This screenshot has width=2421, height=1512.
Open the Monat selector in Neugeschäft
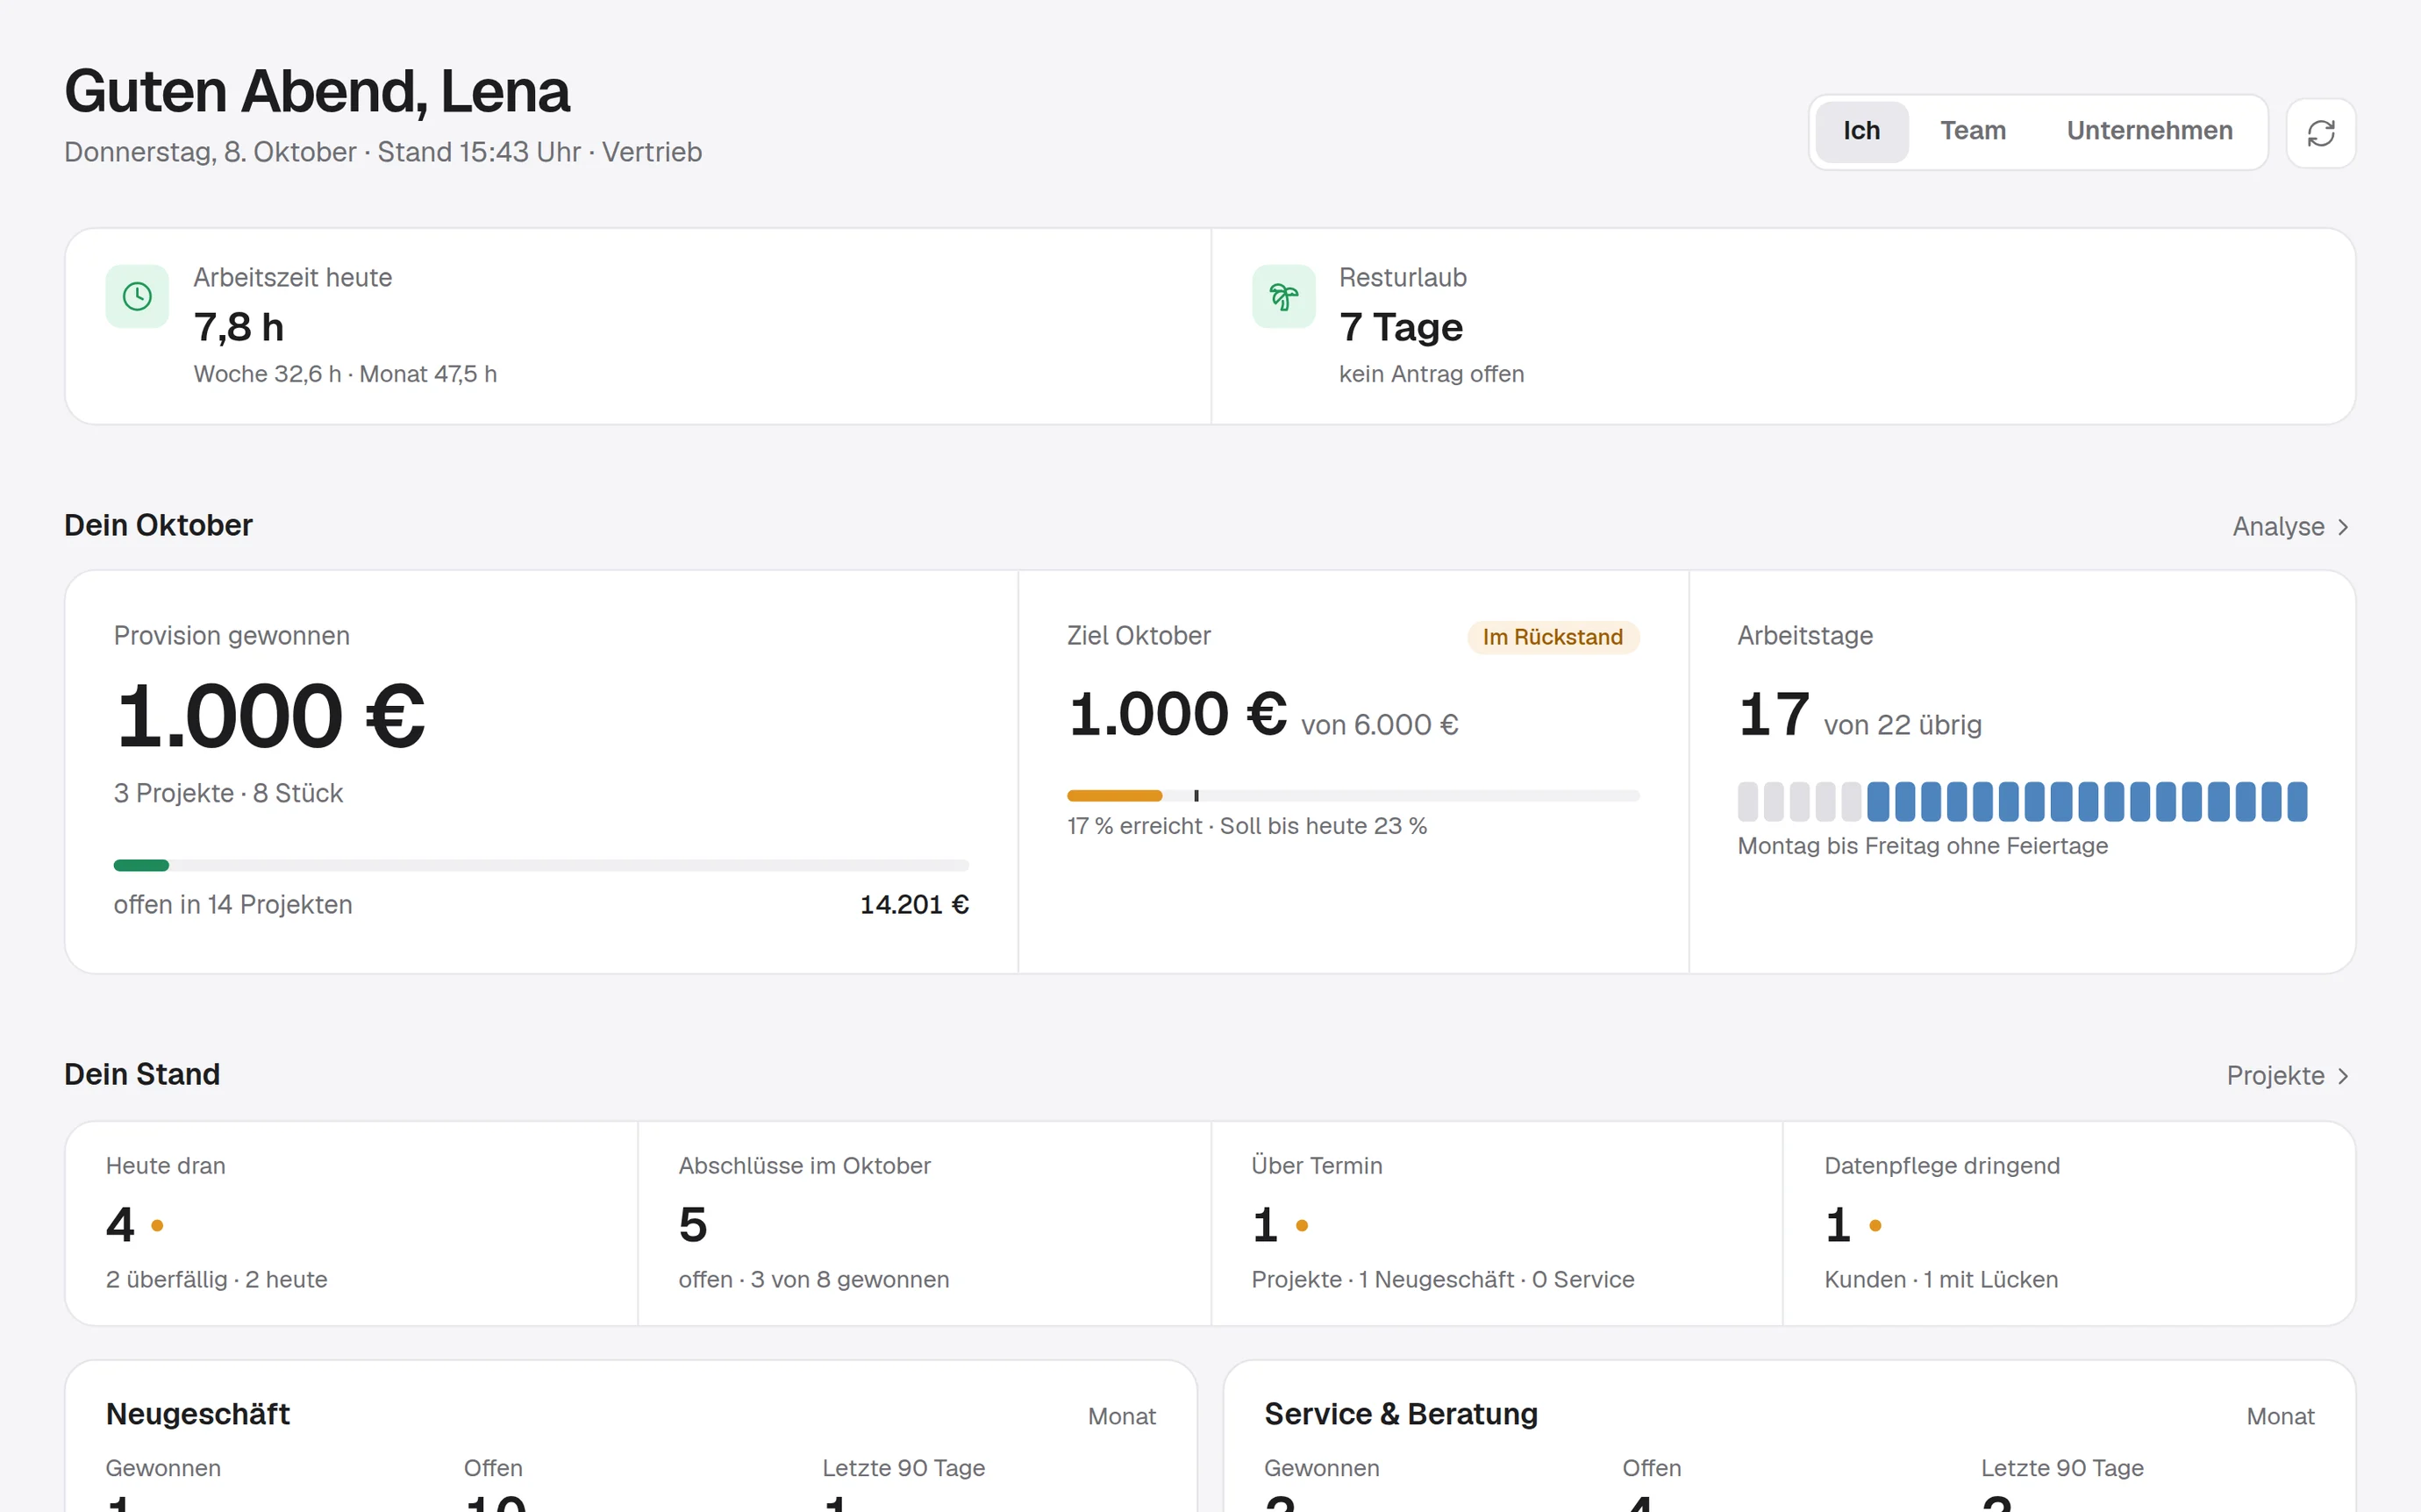1121,1416
